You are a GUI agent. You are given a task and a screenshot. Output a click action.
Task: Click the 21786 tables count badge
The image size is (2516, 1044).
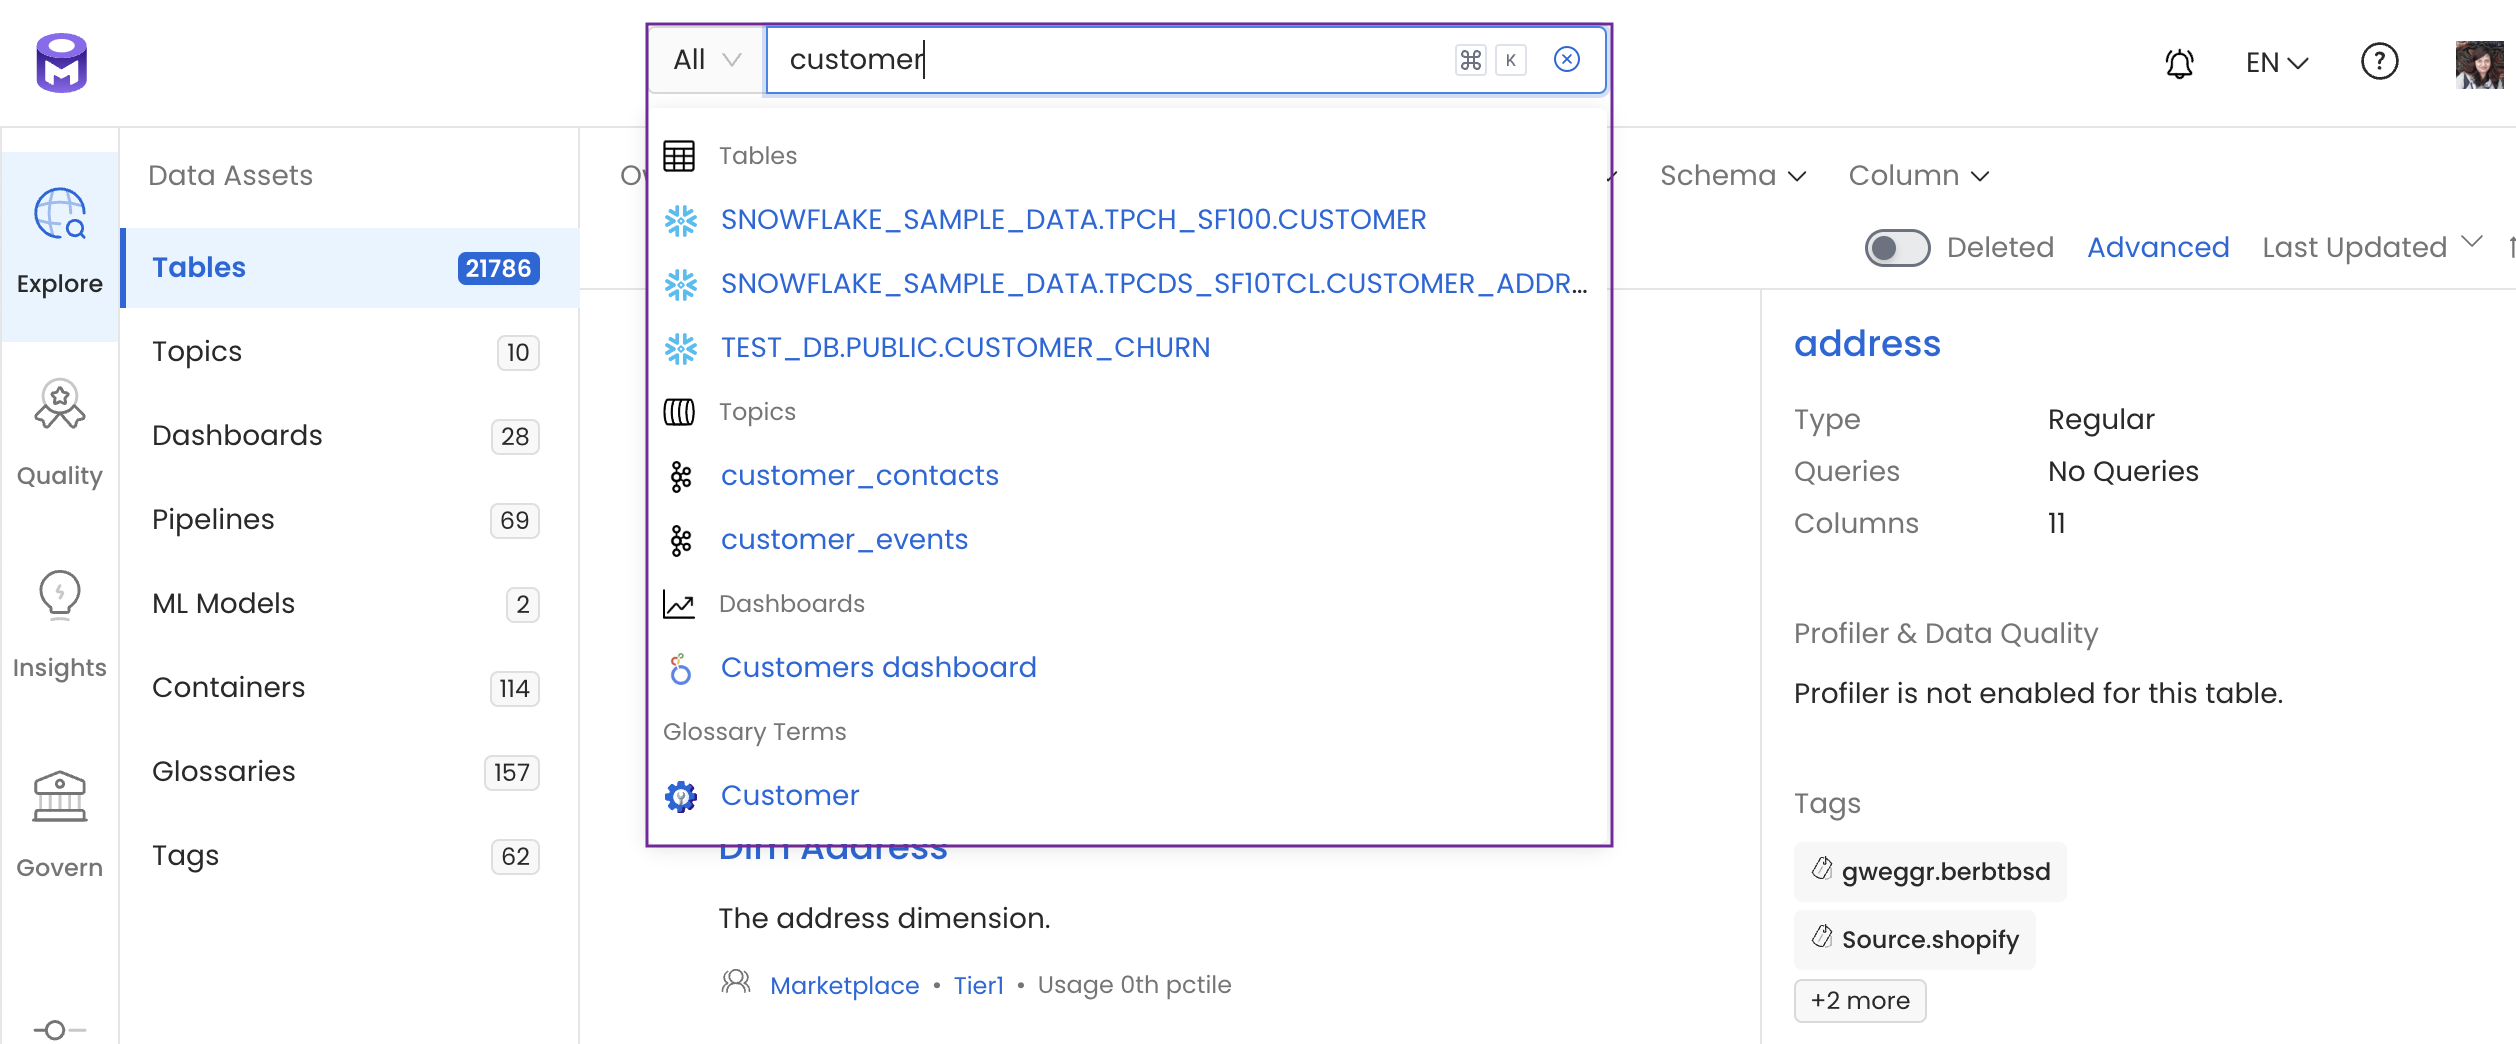499,268
